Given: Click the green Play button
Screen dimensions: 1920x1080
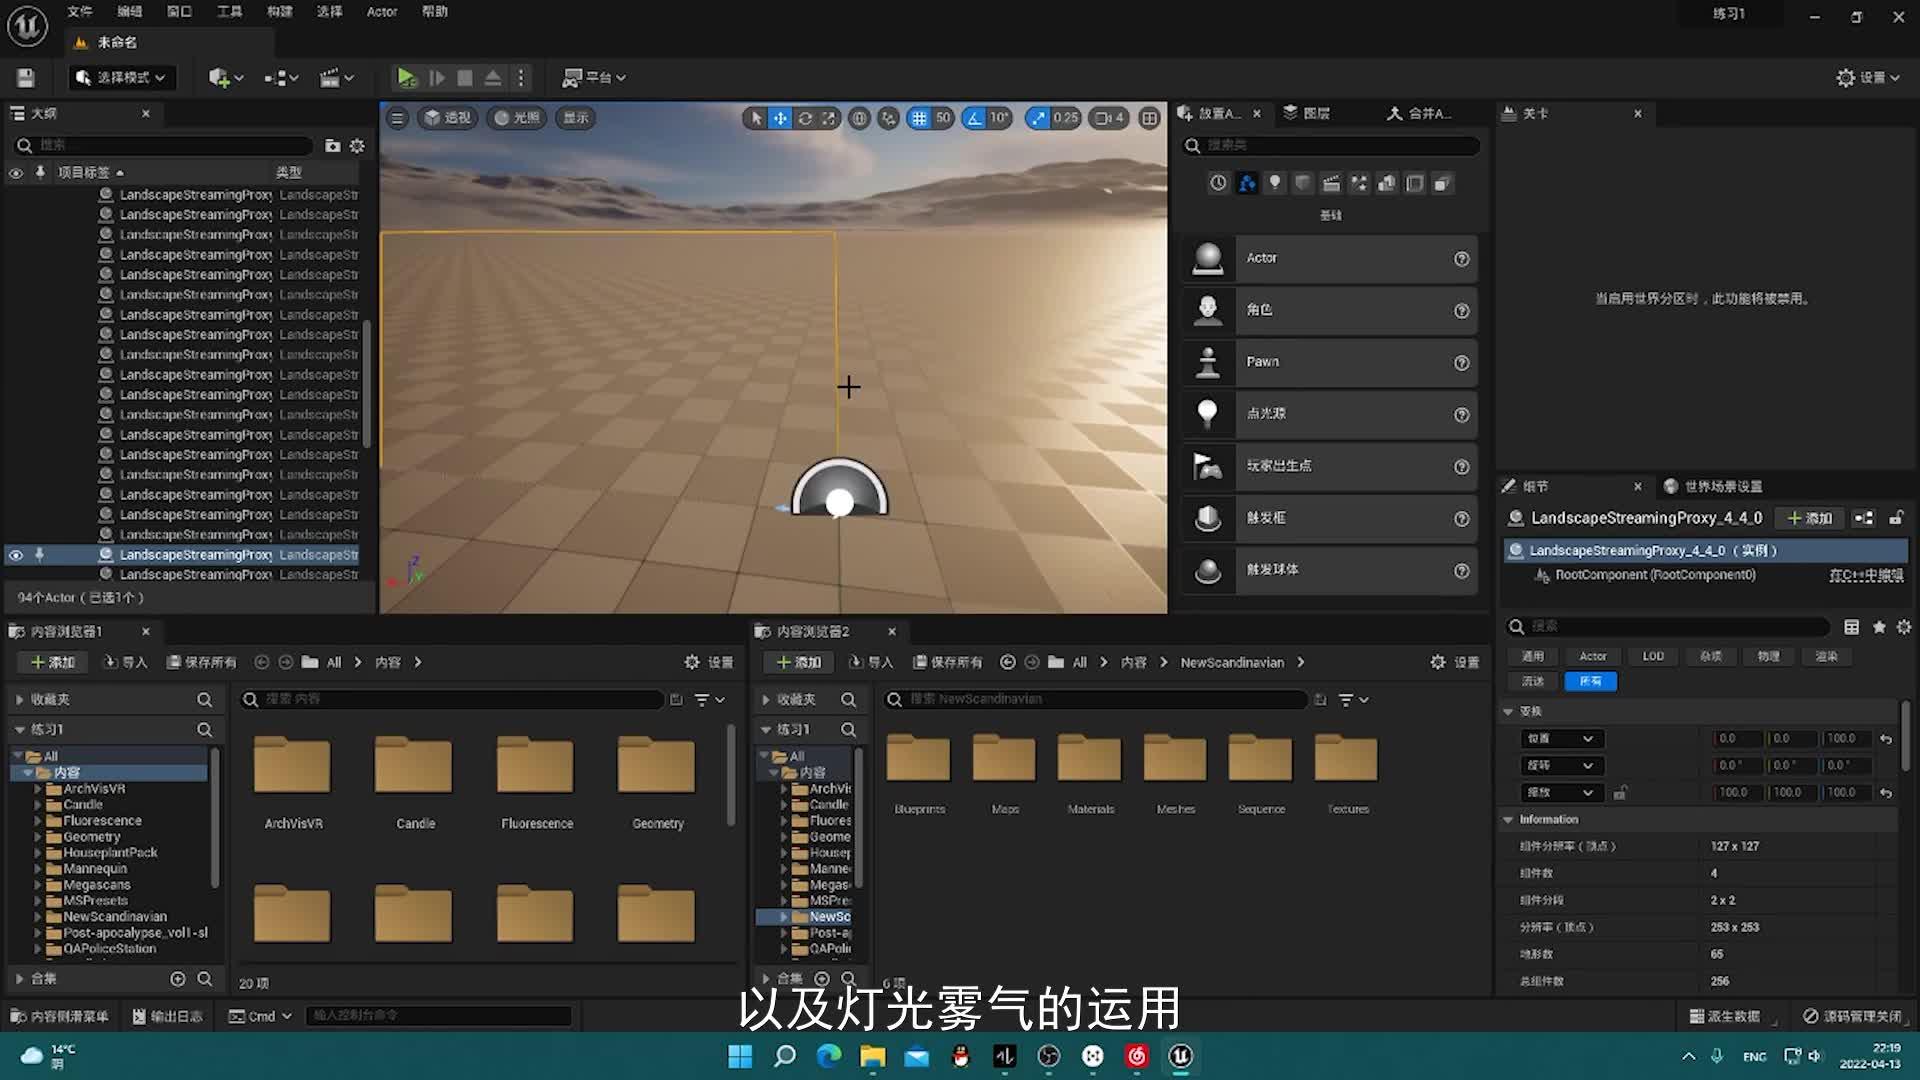Looking at the screenshot, I should coord(405,77).
